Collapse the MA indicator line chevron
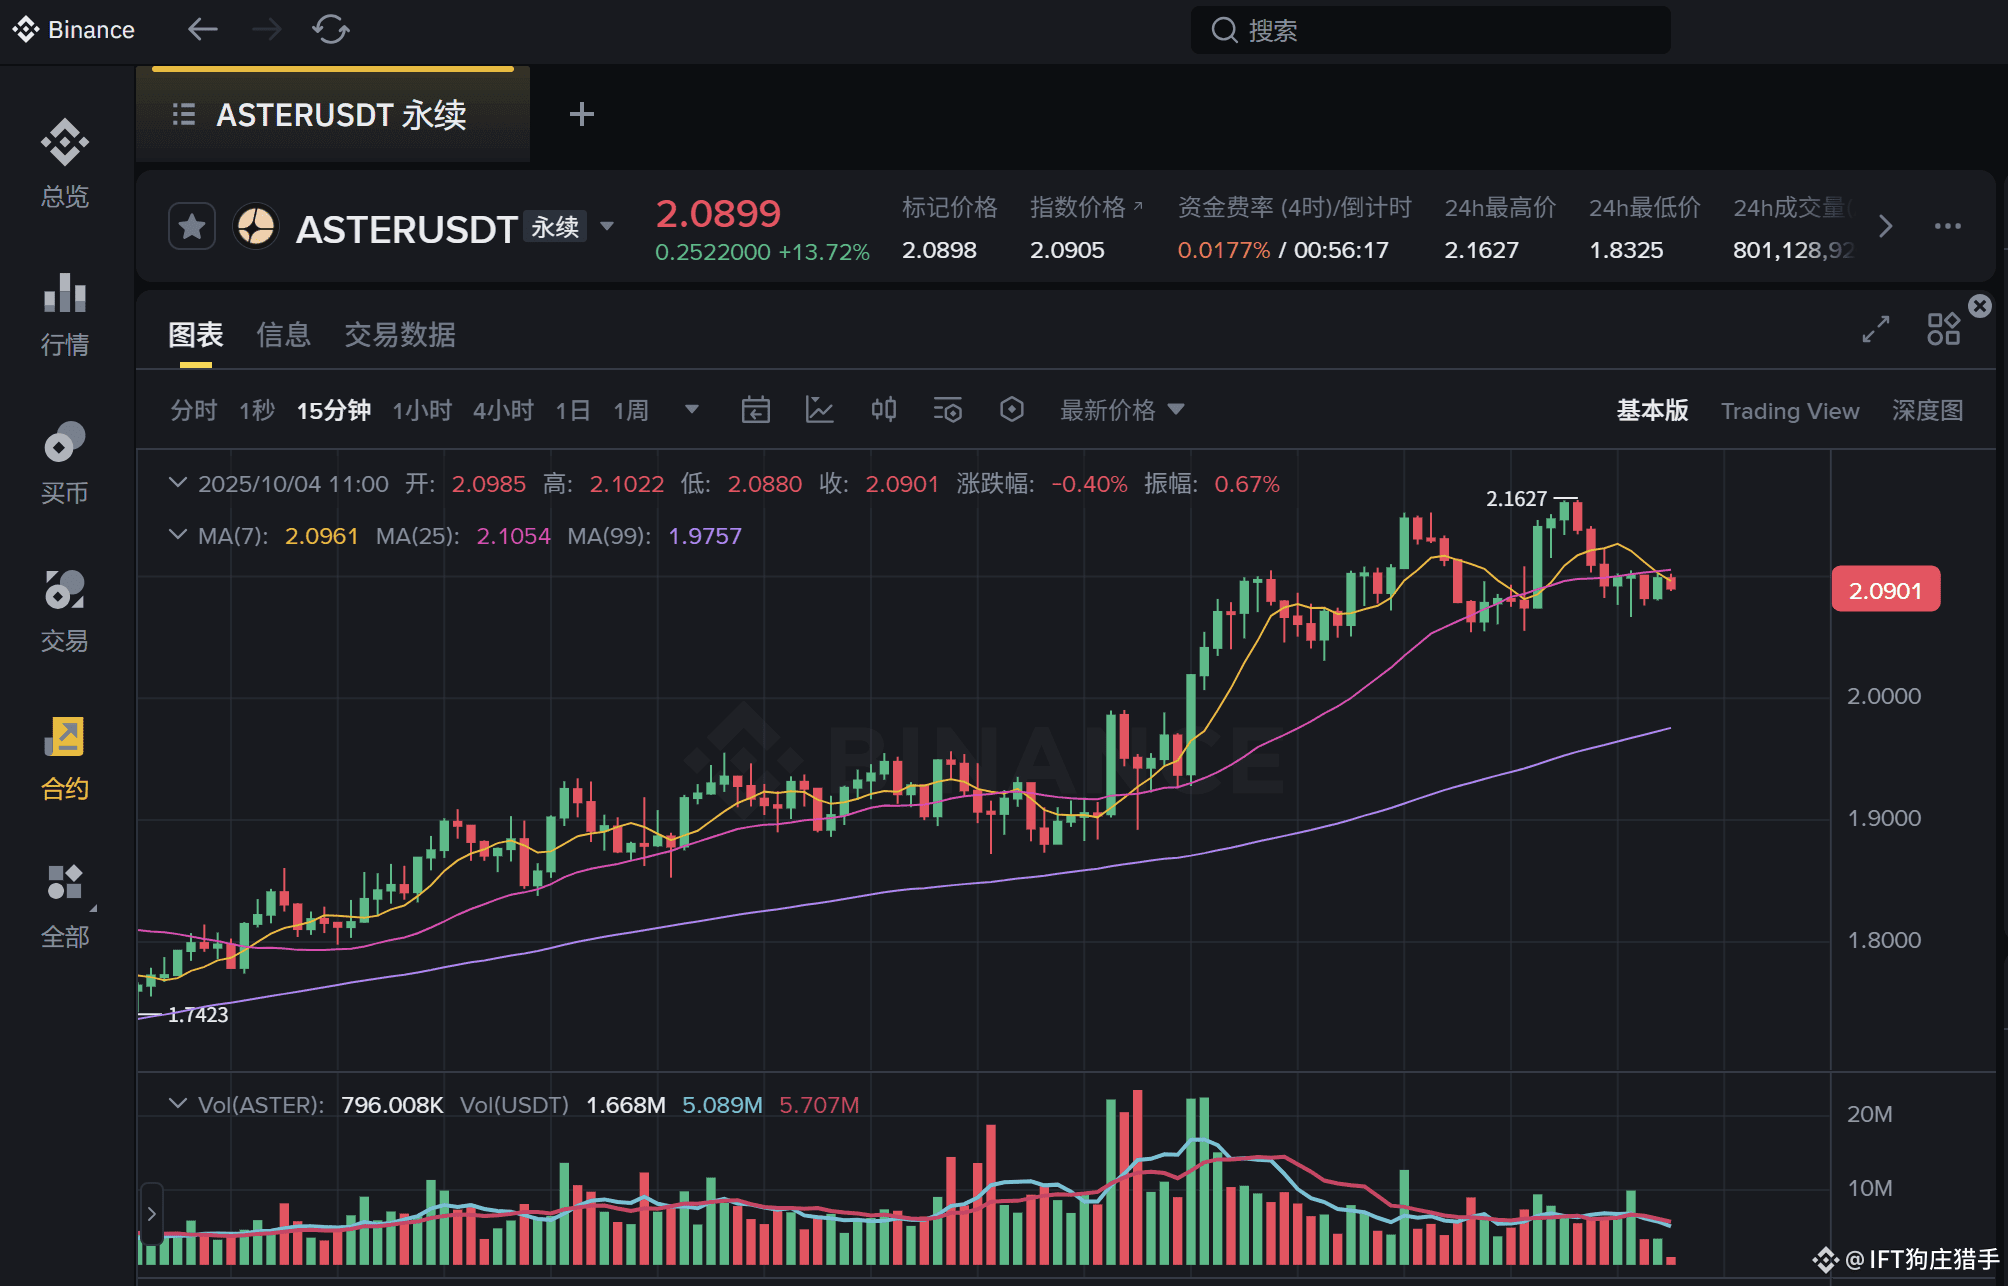 click(x=178, y=535)
